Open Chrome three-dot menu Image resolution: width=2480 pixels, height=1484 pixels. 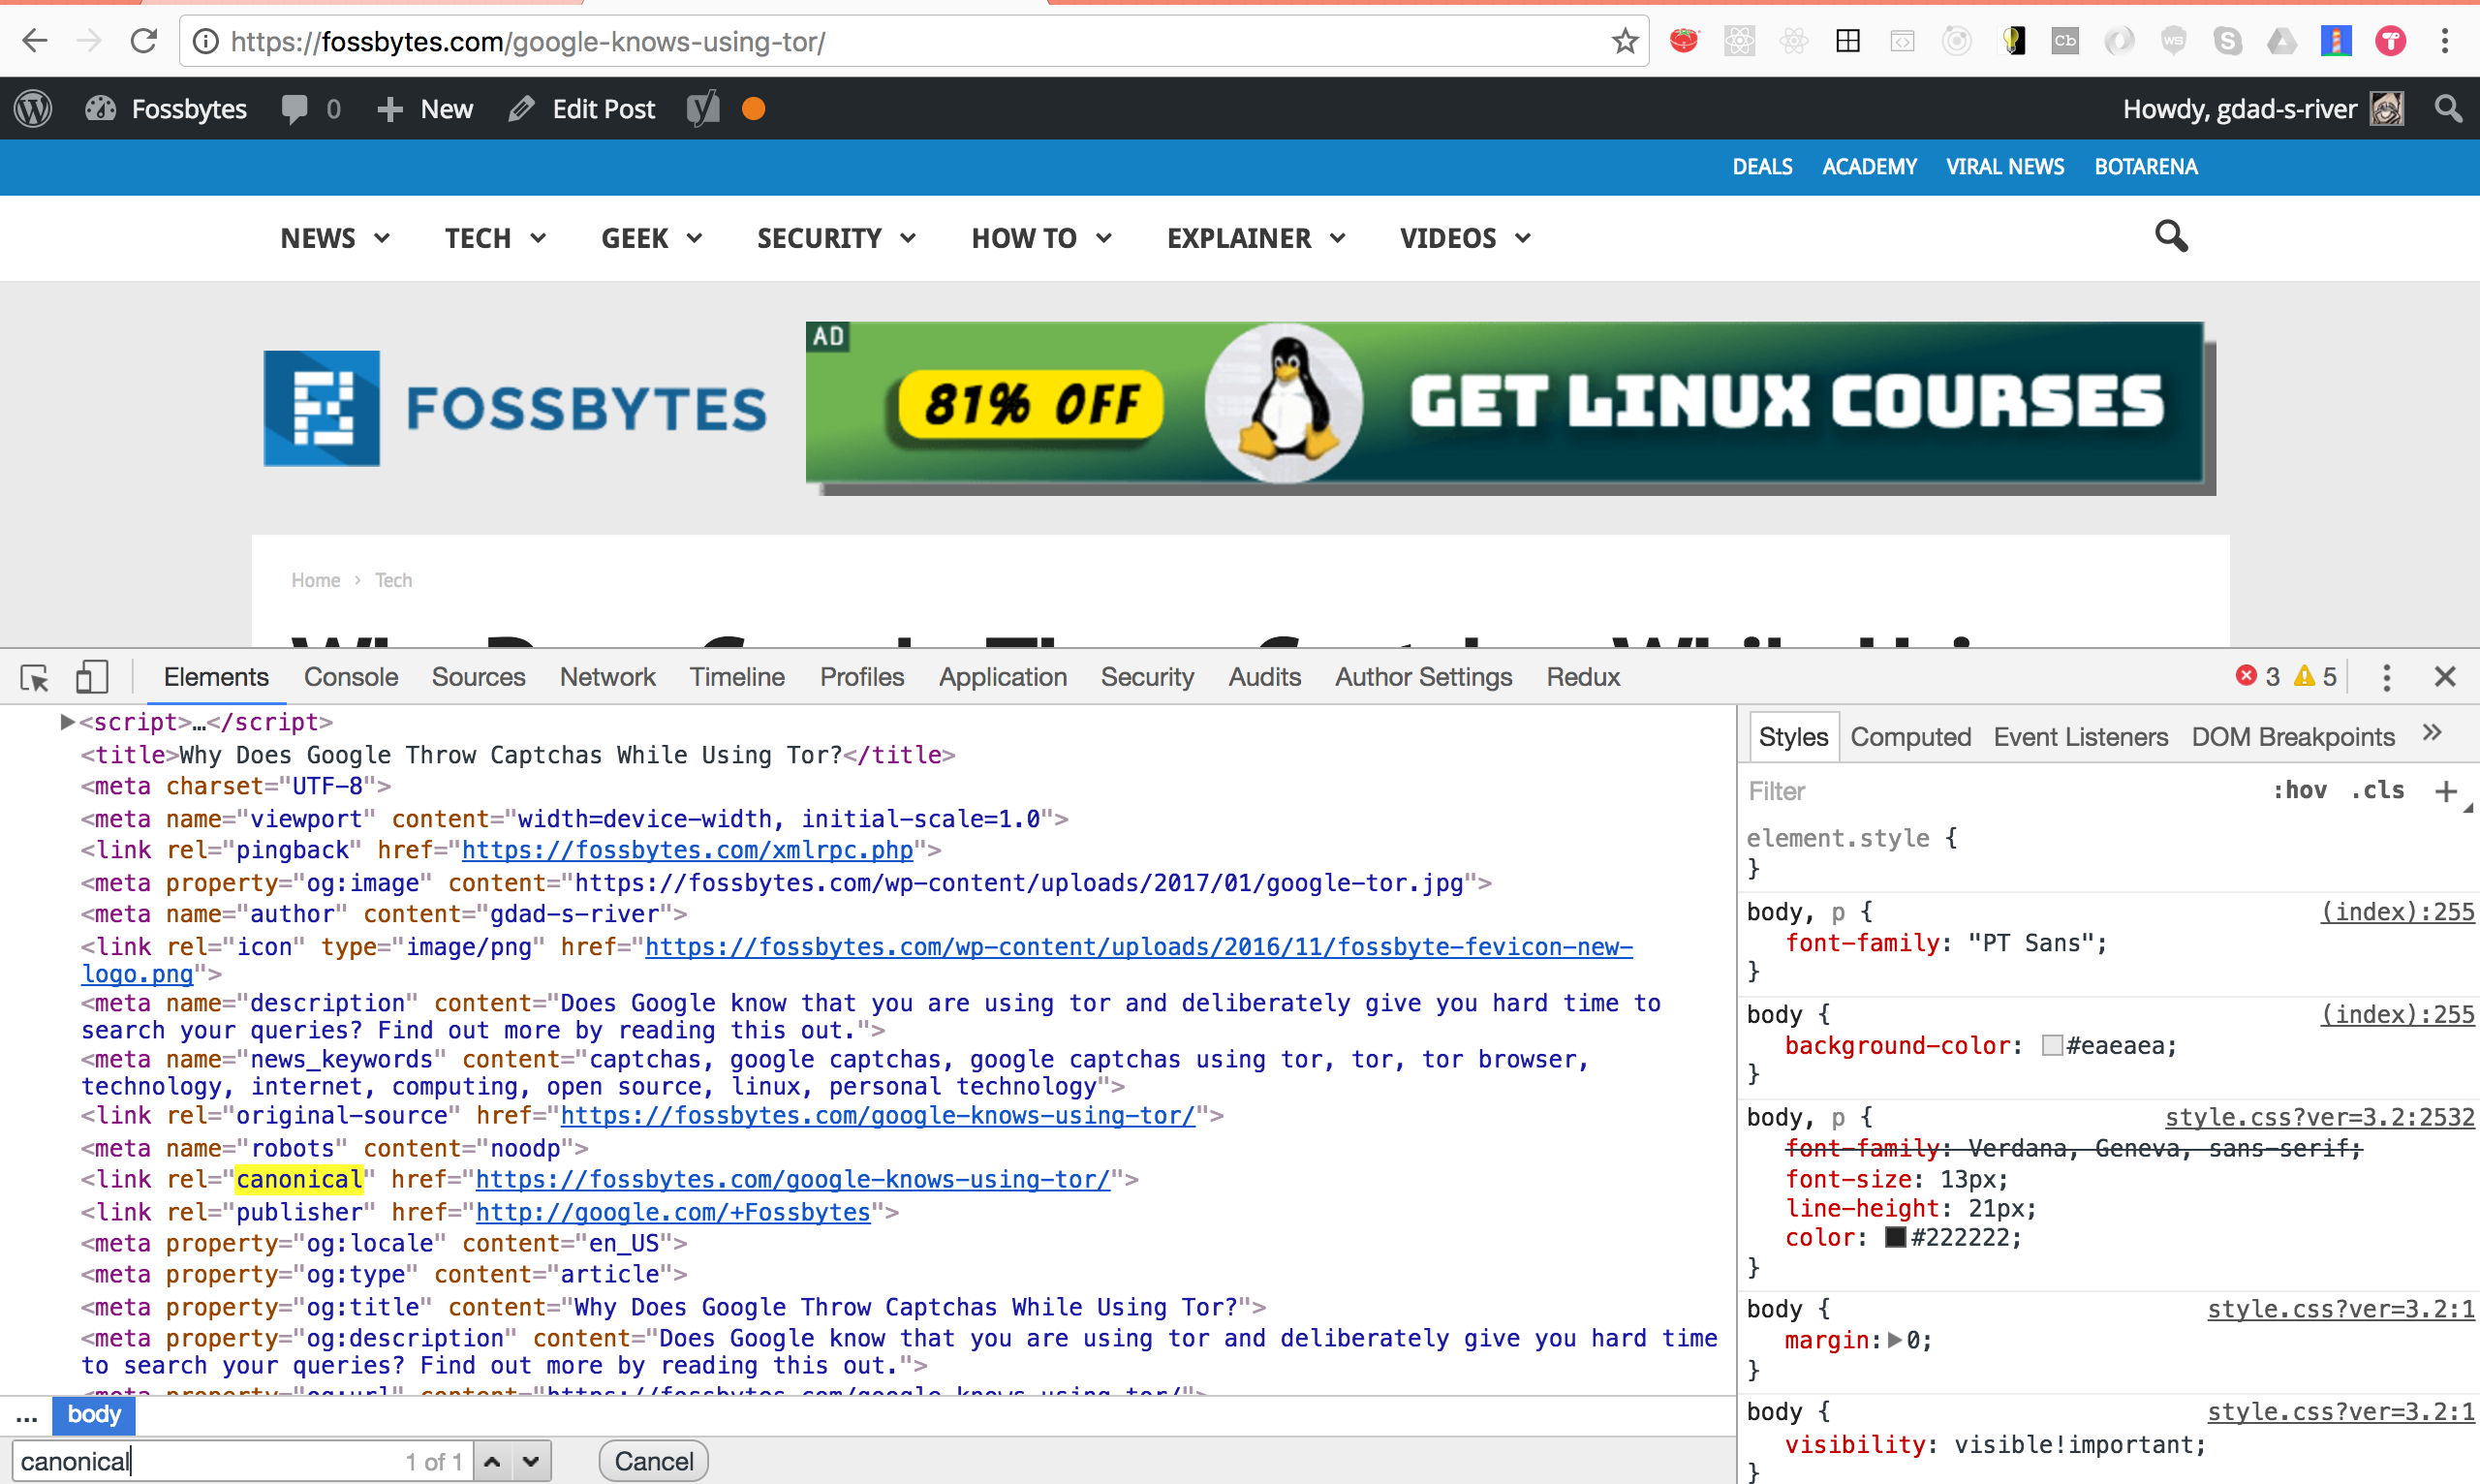point(2445,41)
